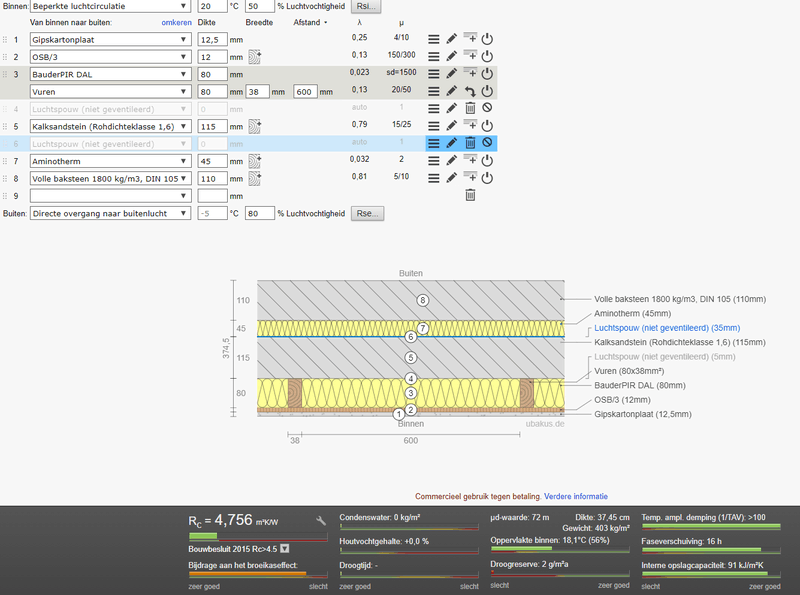Re-enable highlighted Luchtspouw layer 6
The width and height of the screenshot is (800, 595).
click(x=487, y=142)
